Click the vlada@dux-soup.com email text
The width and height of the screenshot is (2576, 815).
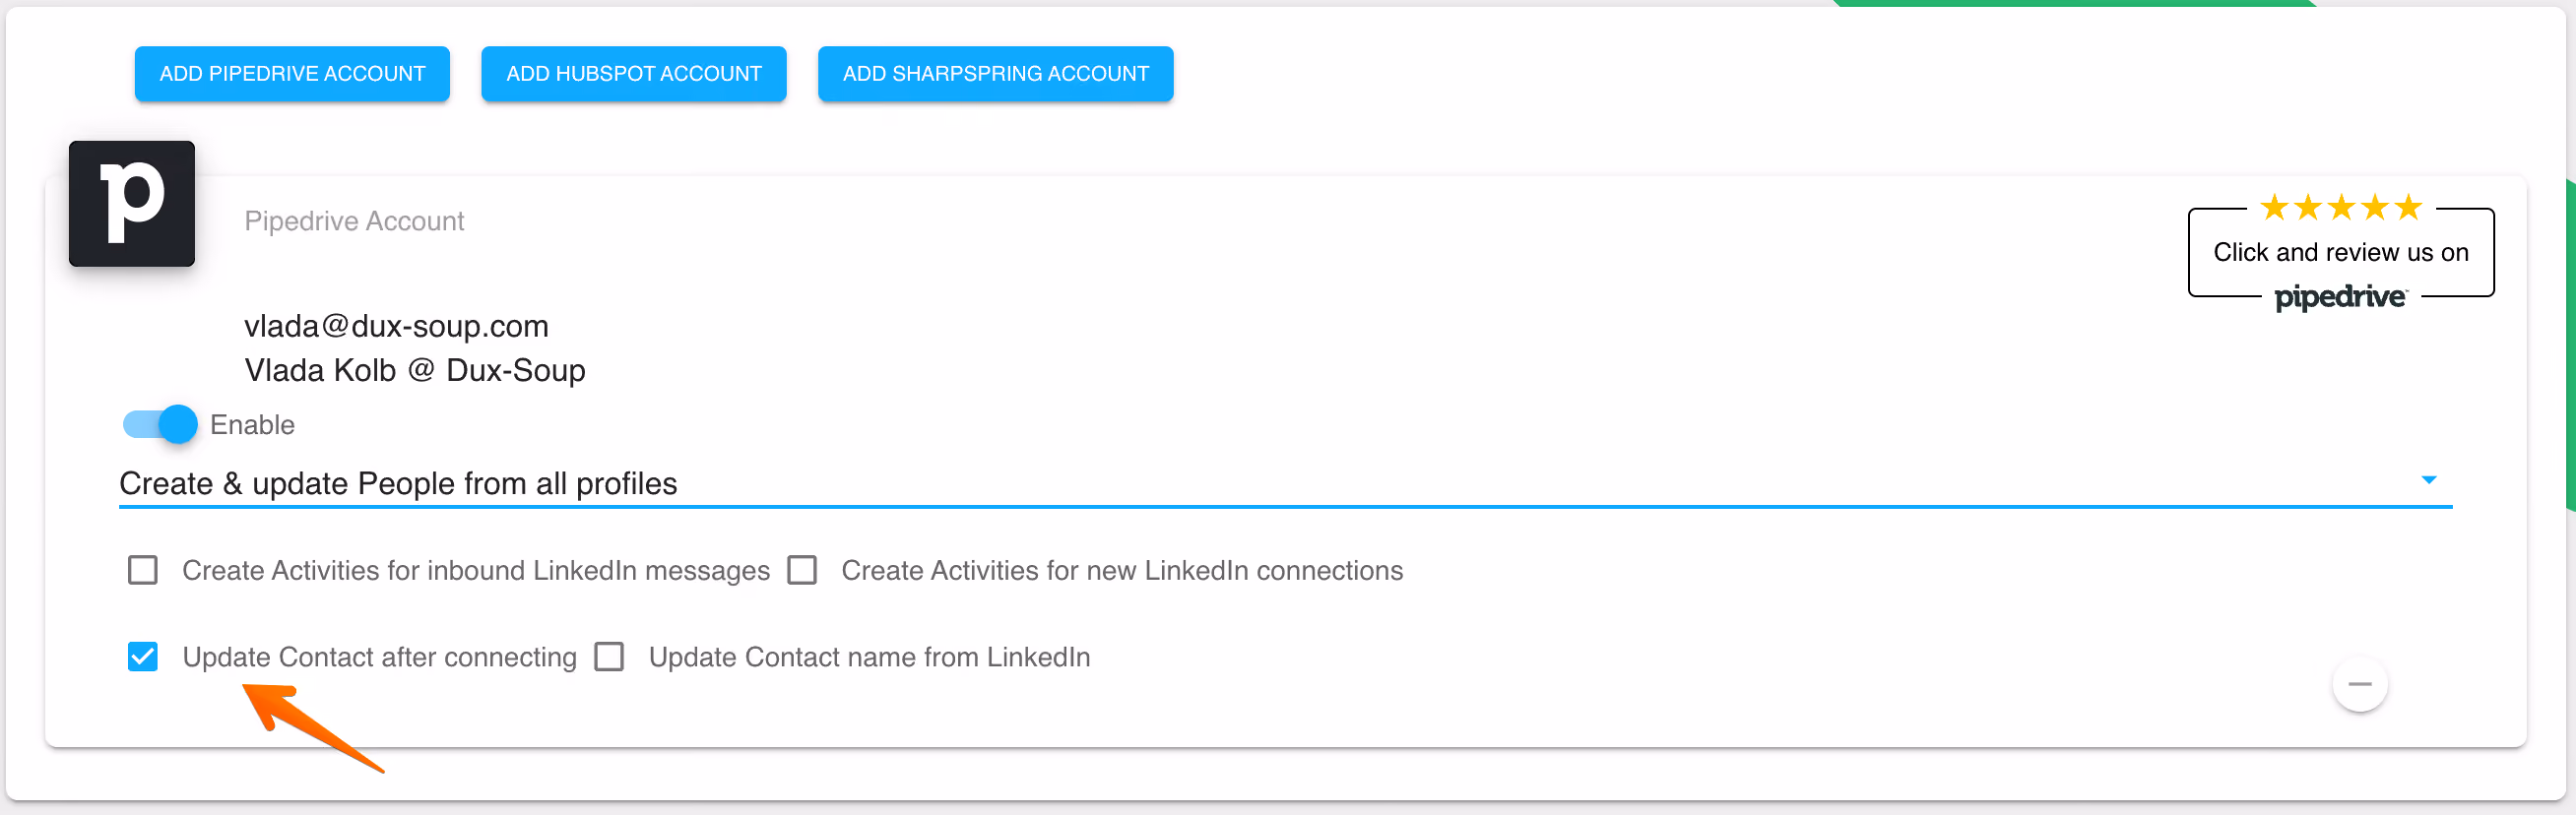(x=397, y=327)
